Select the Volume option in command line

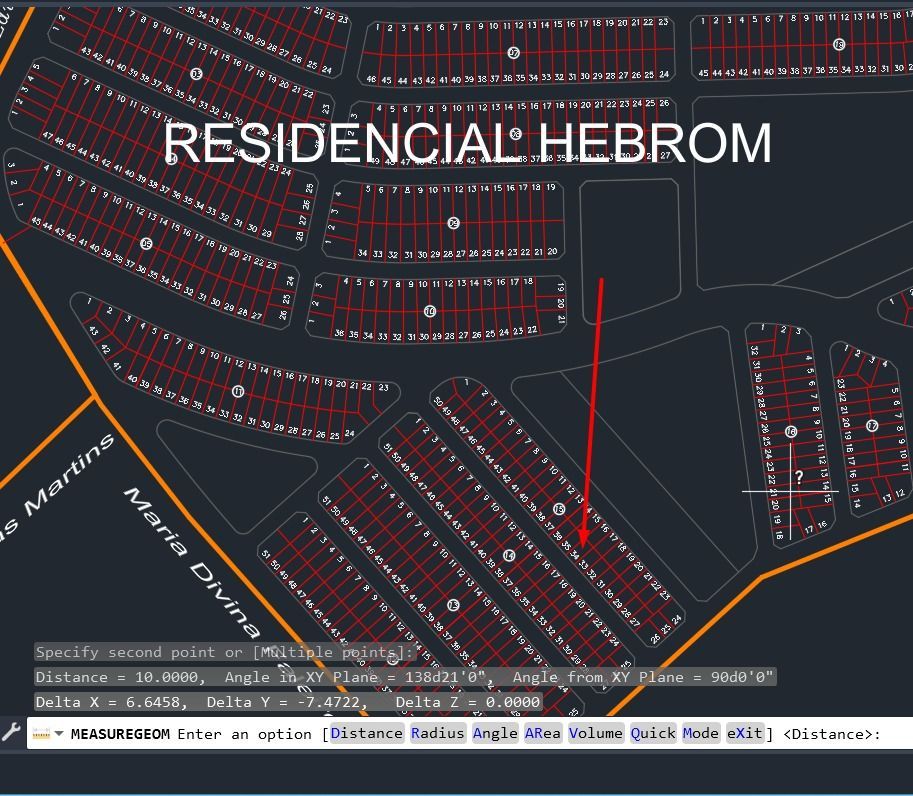(x=595, y=733)
